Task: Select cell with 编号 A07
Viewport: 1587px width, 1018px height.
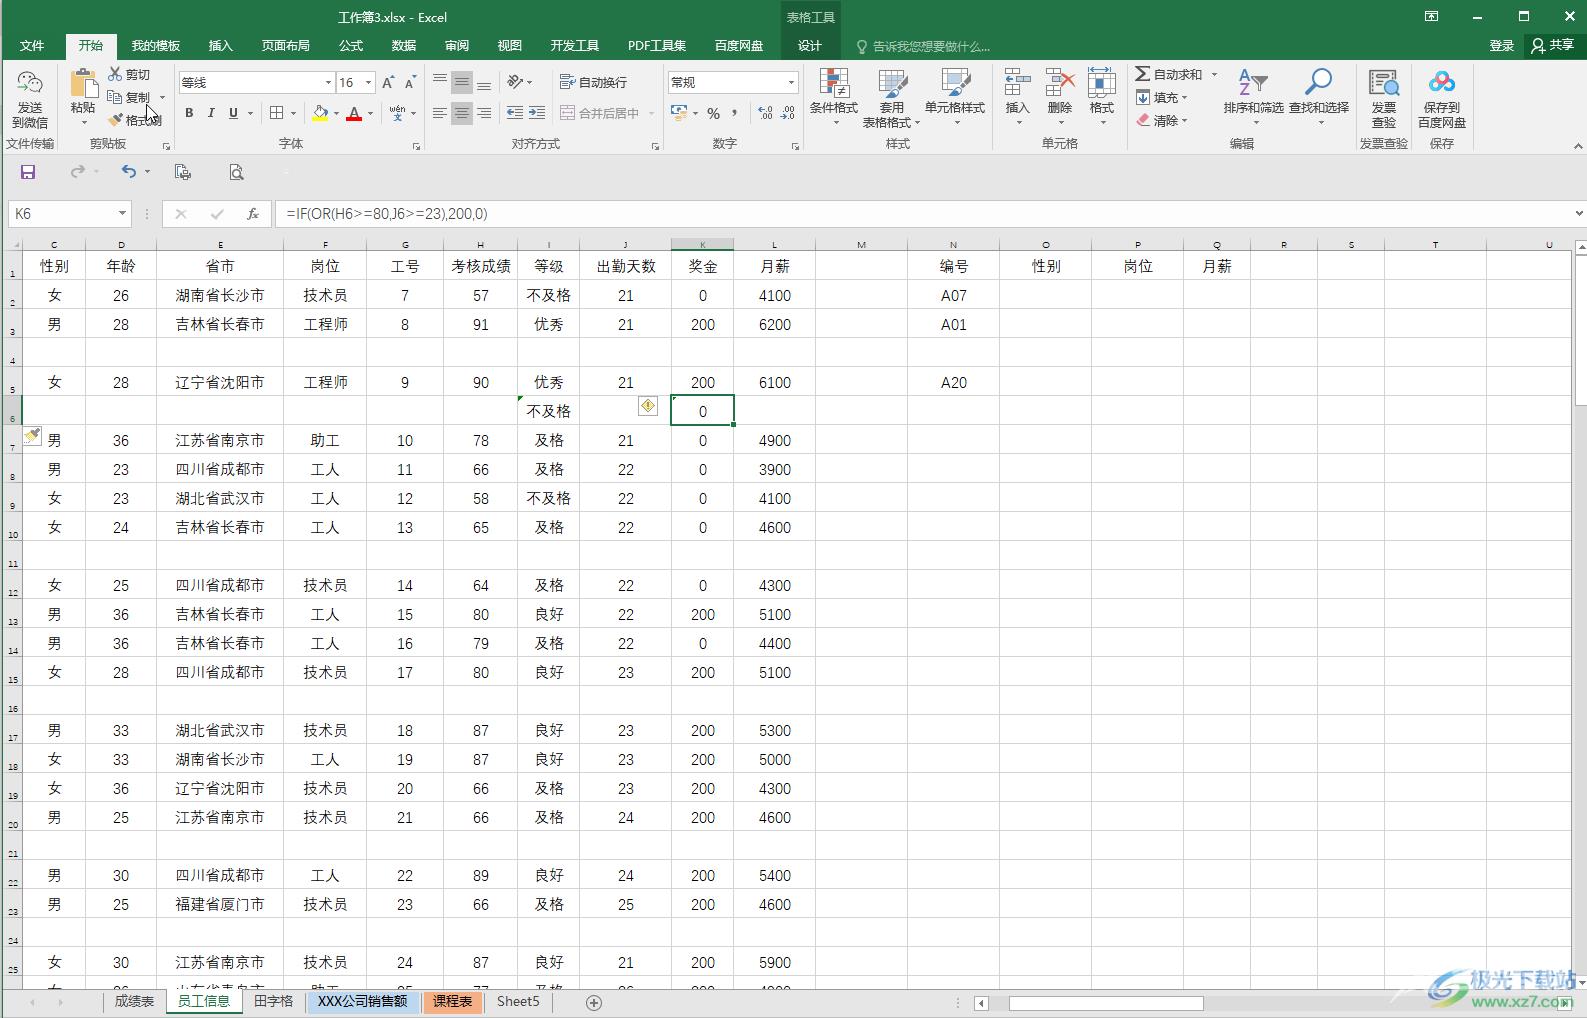Action: pyautogui.click(x=954, y=295)
